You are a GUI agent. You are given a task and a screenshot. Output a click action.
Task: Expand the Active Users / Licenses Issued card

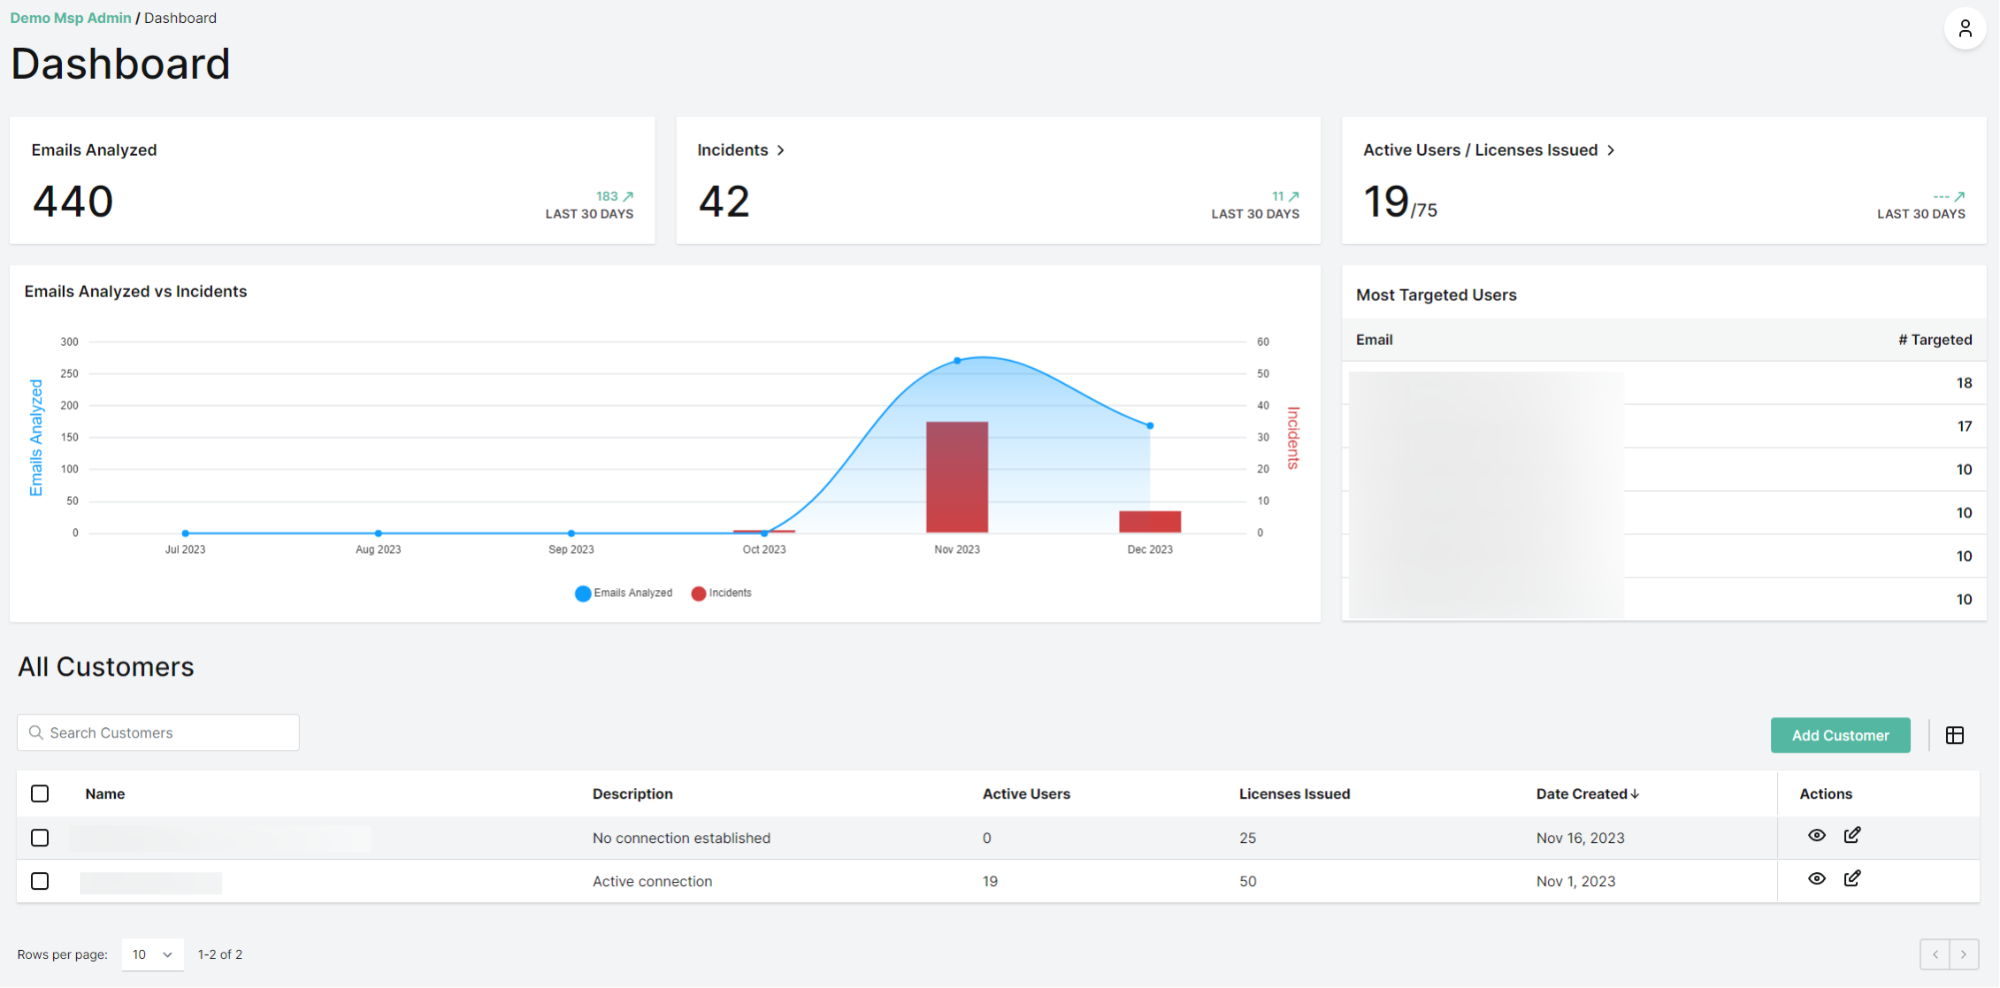1611,150
